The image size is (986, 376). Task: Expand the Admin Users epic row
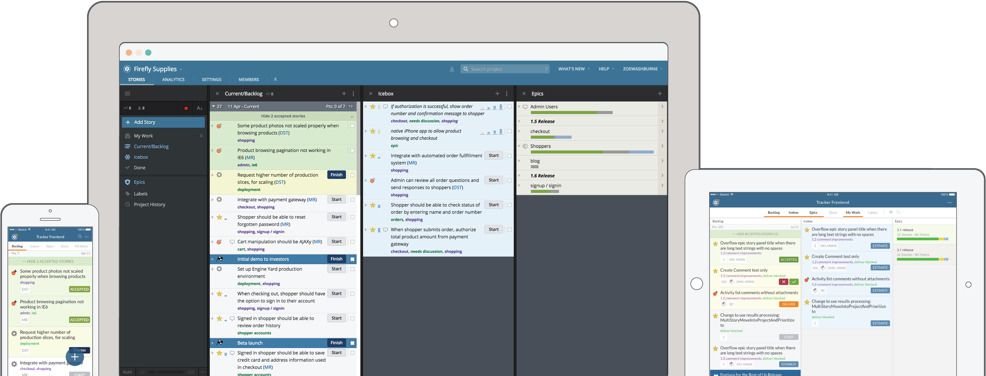click(519, 107)
